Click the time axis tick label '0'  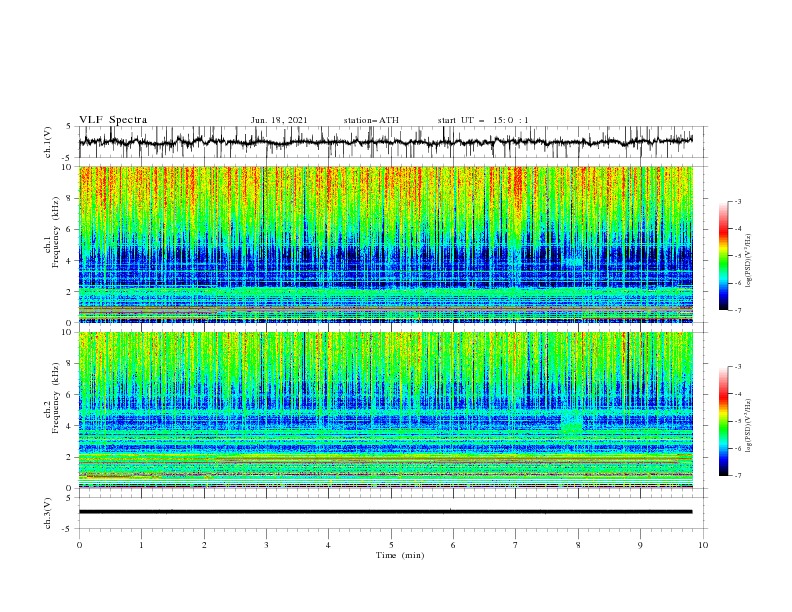pos(79,545)
